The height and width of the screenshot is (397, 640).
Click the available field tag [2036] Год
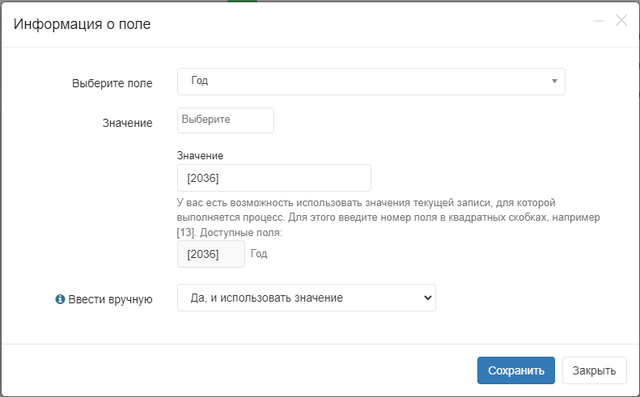tap(211, 254)
